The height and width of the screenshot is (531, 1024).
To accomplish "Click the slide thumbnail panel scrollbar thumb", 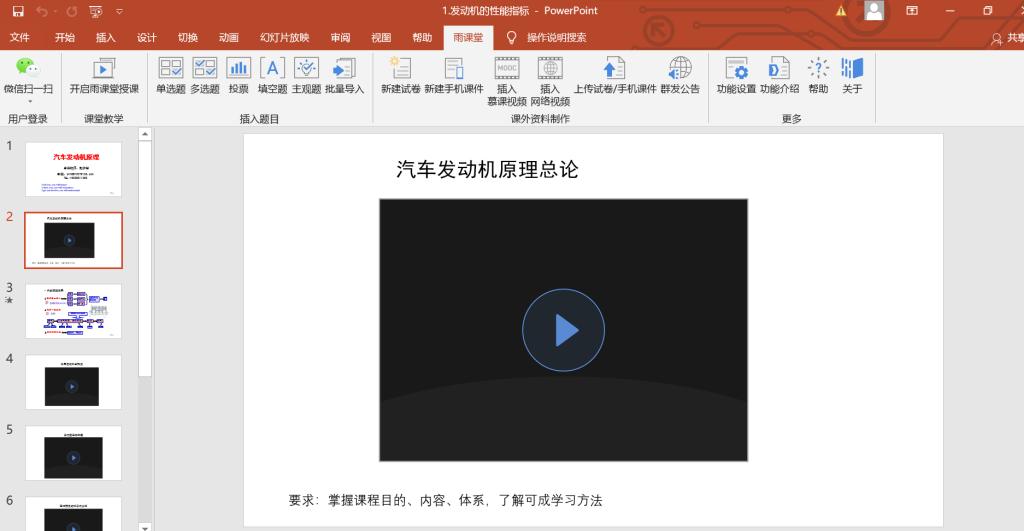I will point(145,259).
